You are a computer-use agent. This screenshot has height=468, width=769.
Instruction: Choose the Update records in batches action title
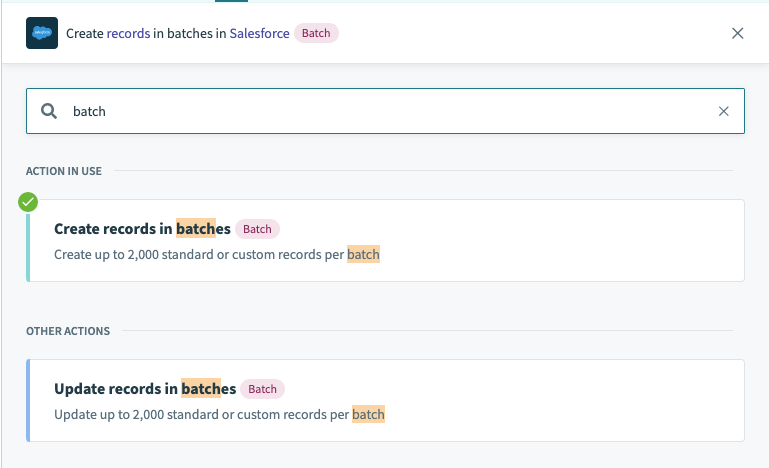pos(144,389)
